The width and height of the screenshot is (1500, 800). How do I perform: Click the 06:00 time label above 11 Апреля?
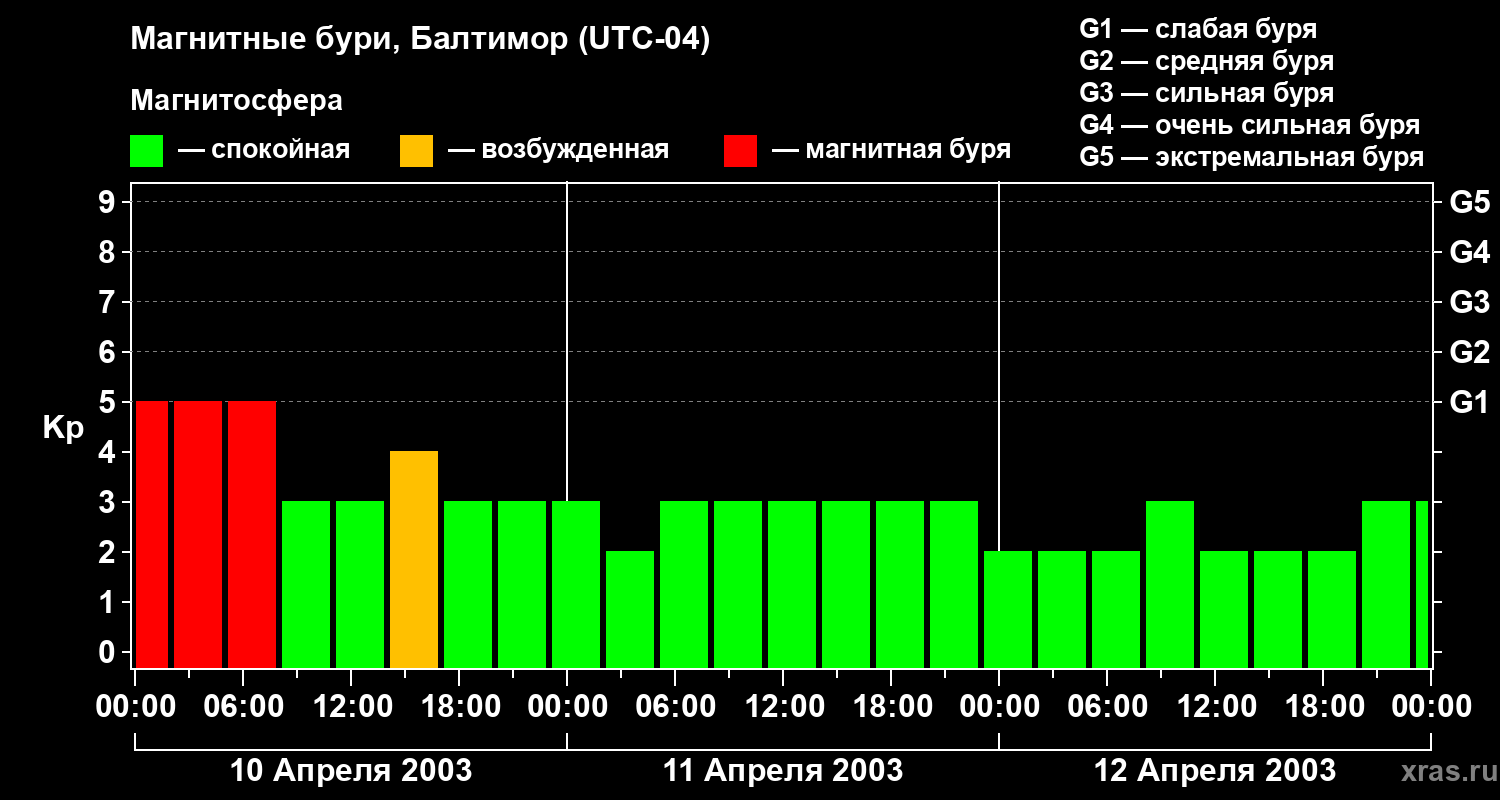675,707
